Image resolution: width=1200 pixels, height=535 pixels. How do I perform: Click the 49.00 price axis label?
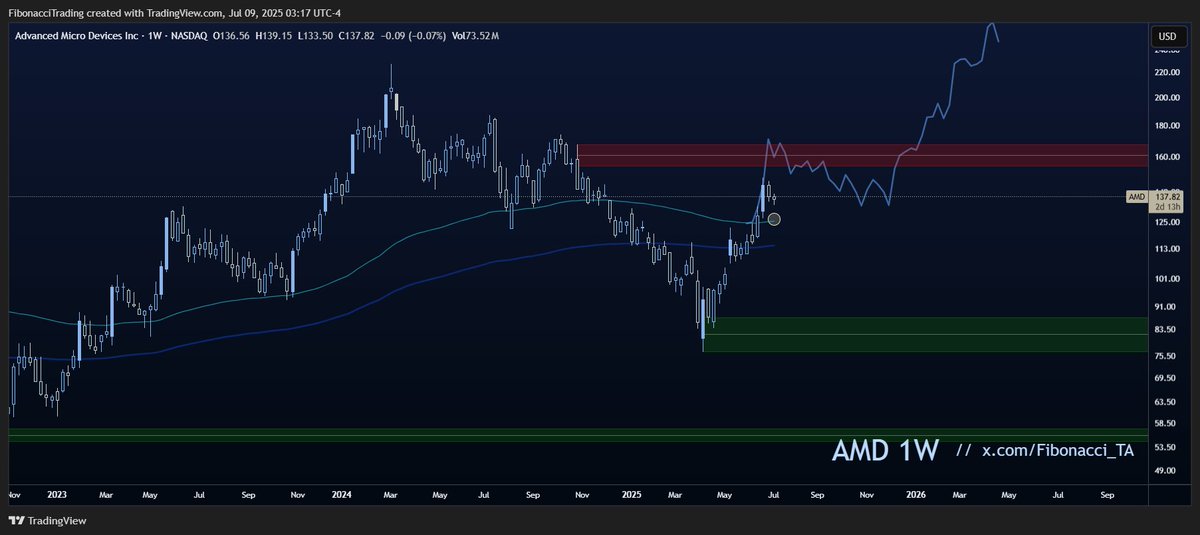click(x=1167, y=470)
